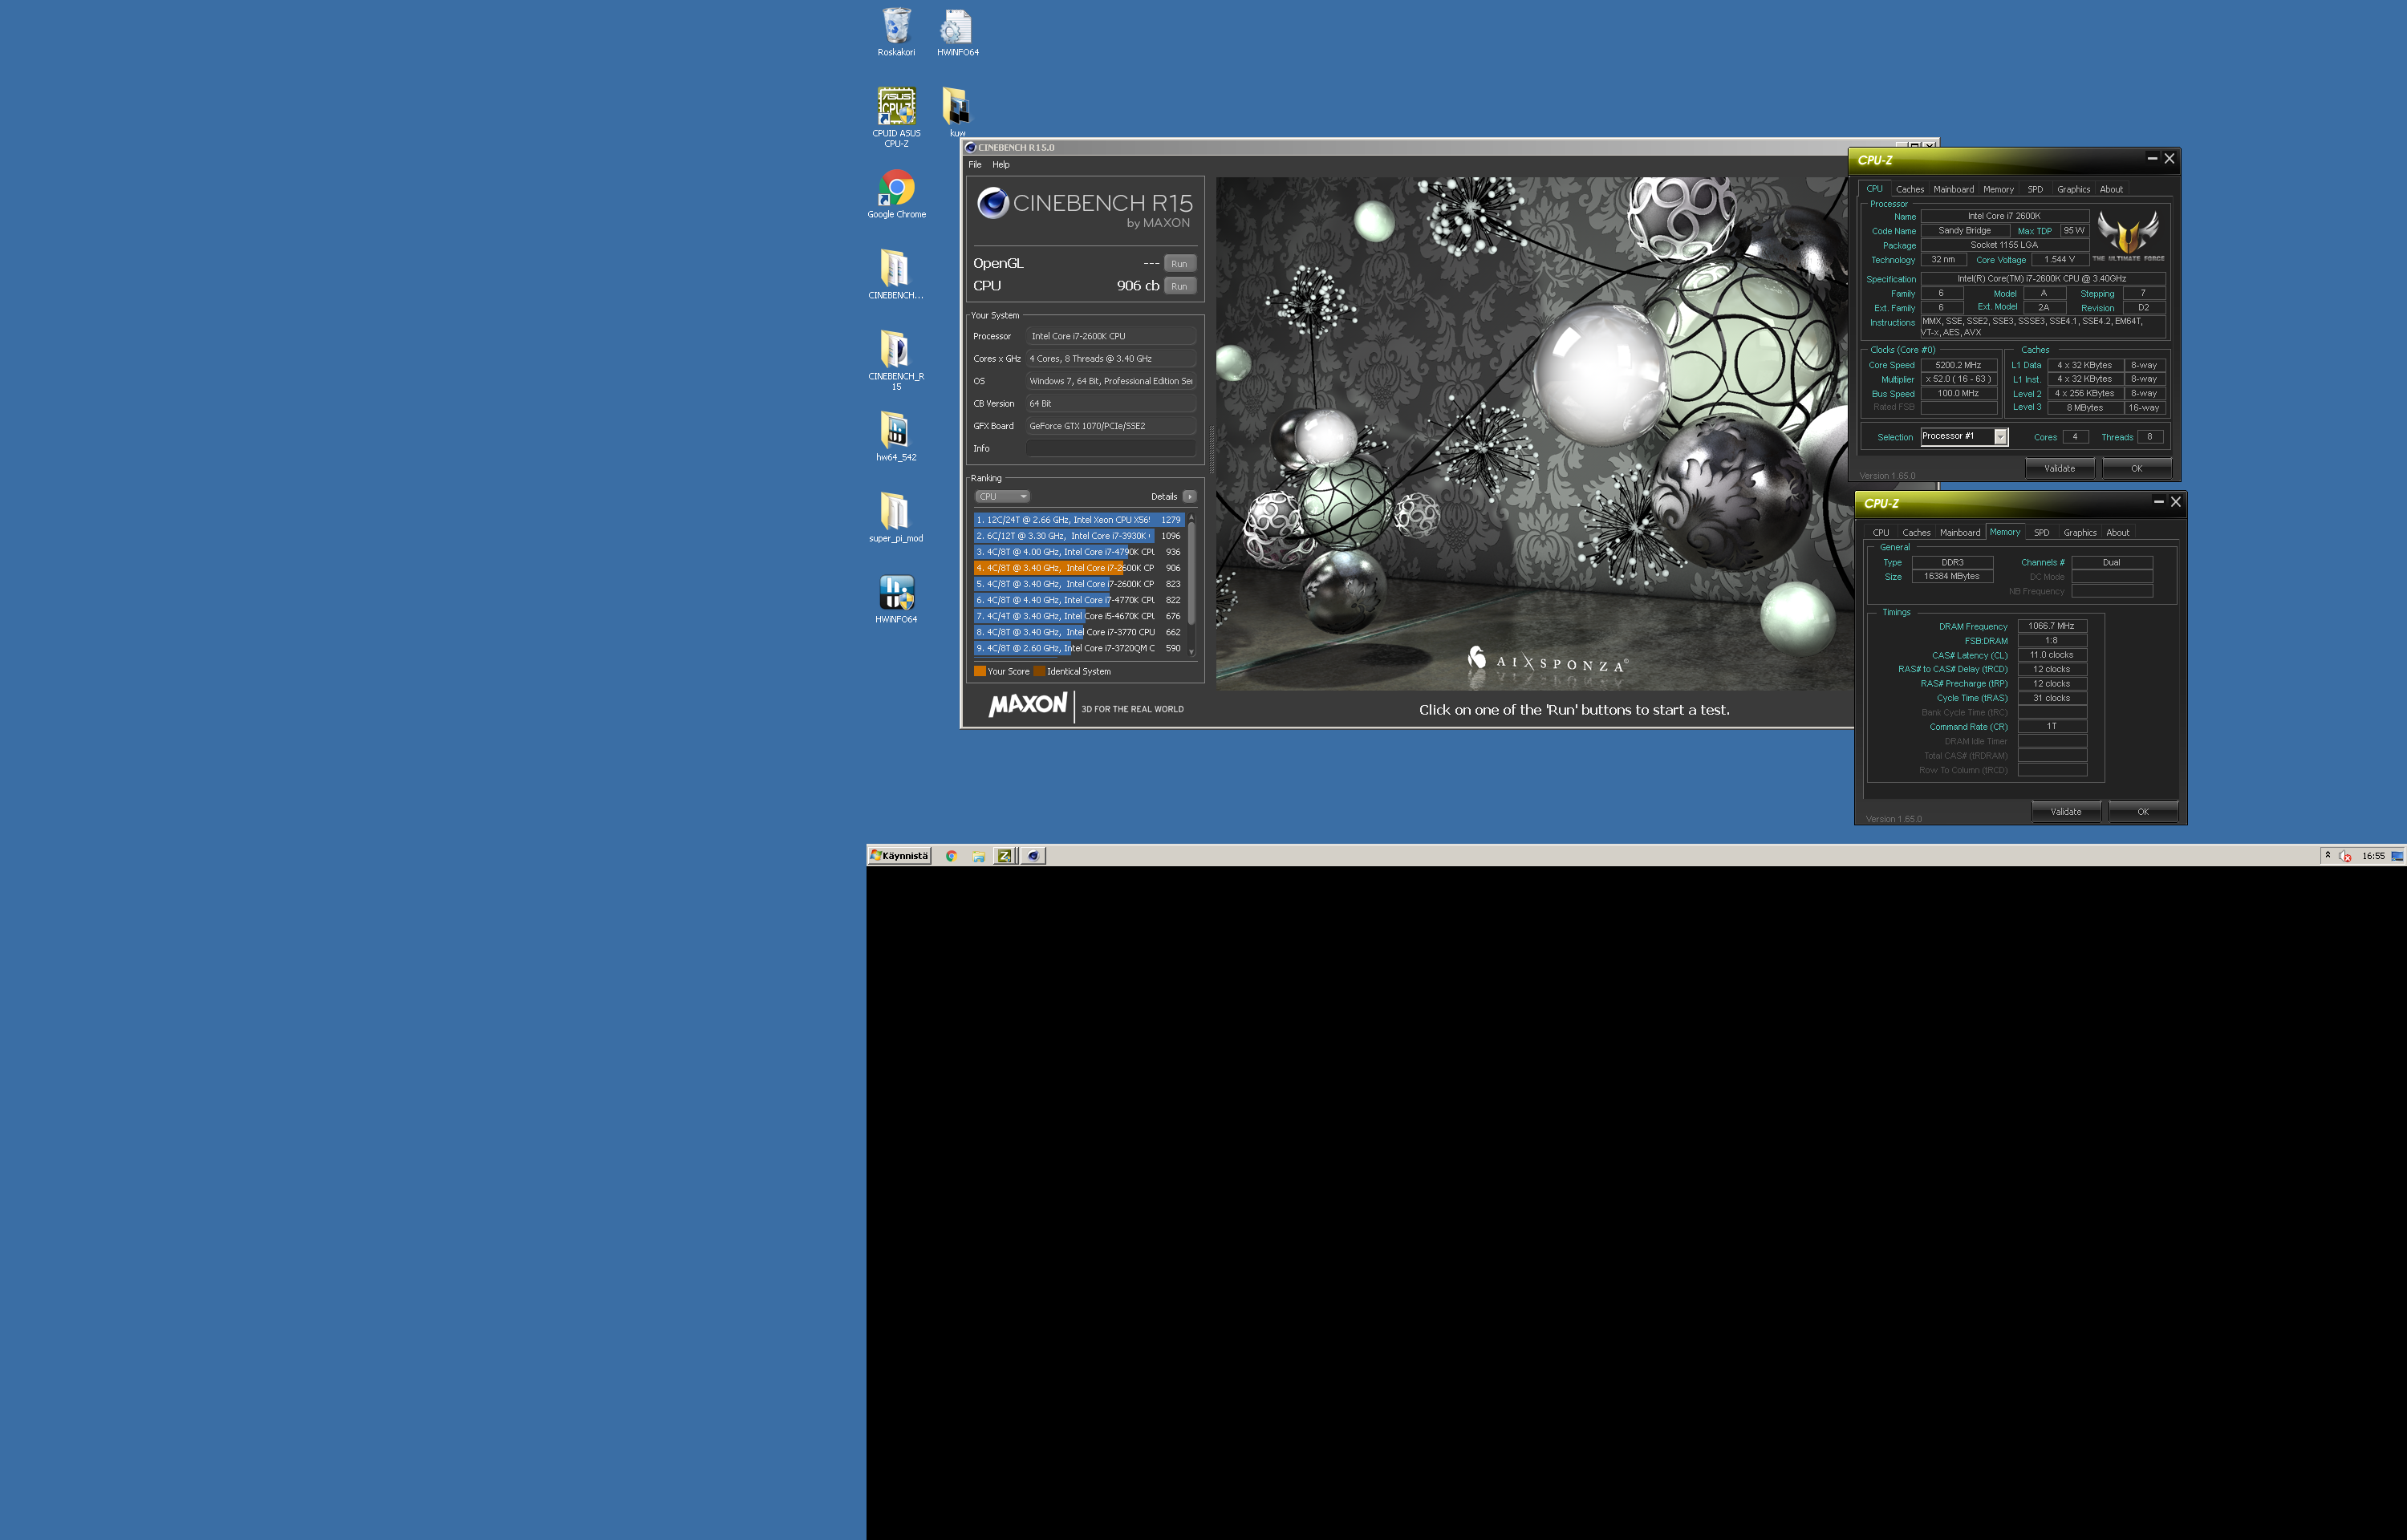
Task: Click the Cinebench taskbar button
Action: pyautogui.click(x=1033, y=856)
